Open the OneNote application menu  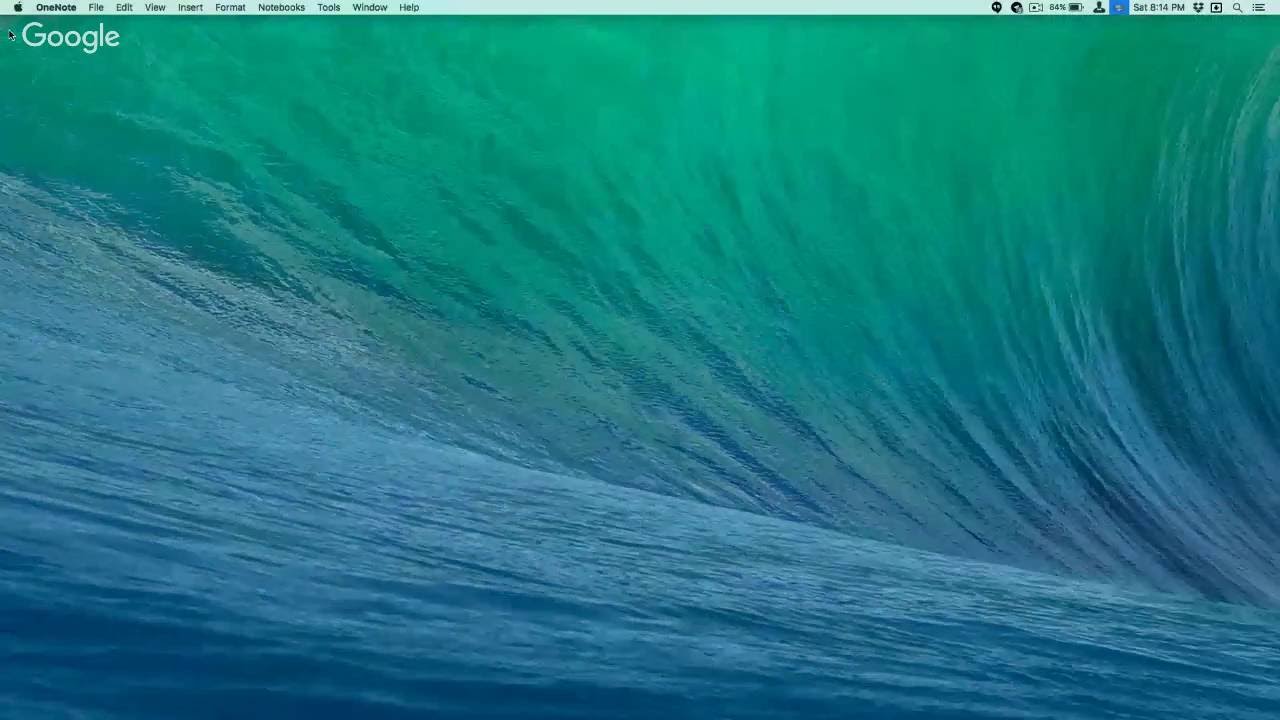[56, 7]
